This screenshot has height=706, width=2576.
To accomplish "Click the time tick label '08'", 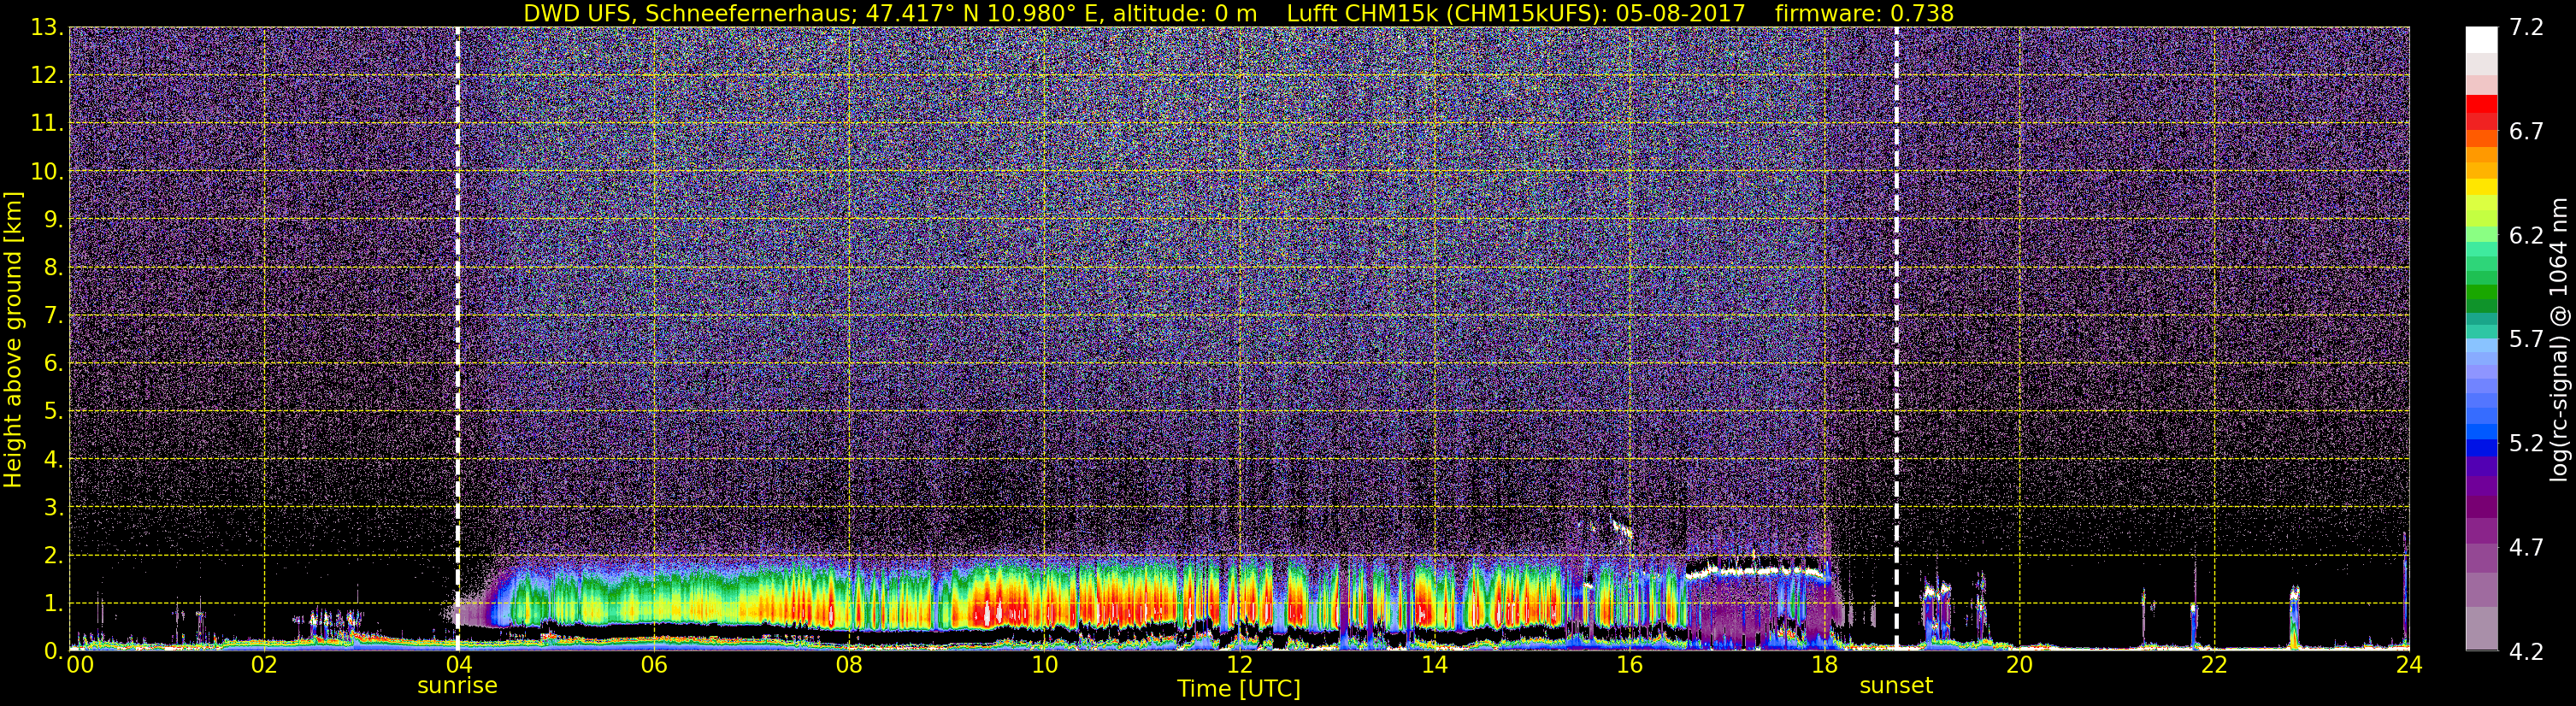I will pyautogui.click(x=848, y=665).
